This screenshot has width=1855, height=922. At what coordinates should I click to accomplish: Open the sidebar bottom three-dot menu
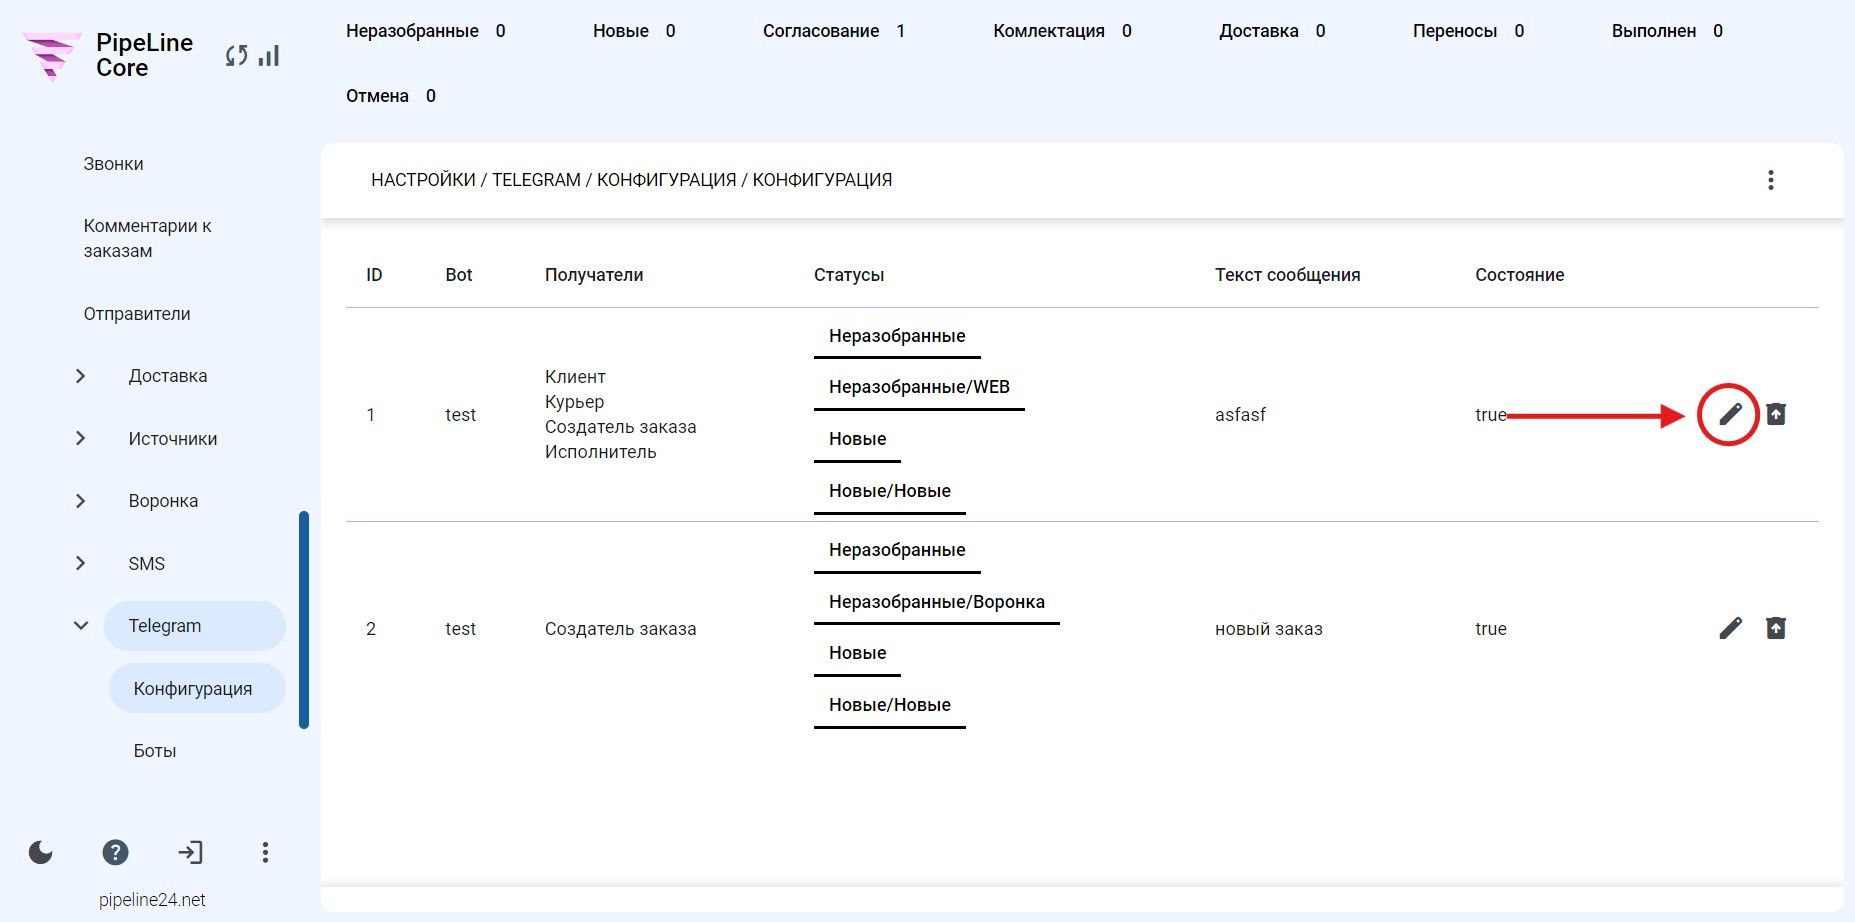point(265,852)
